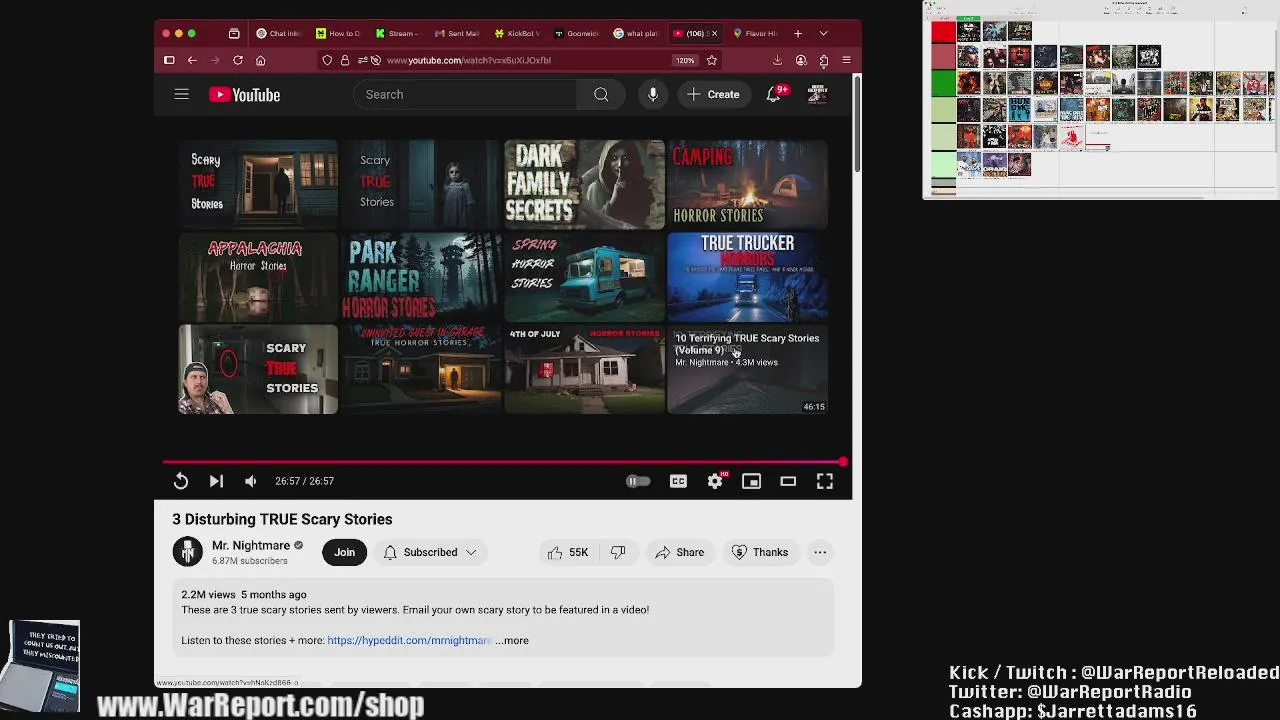Bookmark this page with the star
1280x720 pixels.
[711, 60]
